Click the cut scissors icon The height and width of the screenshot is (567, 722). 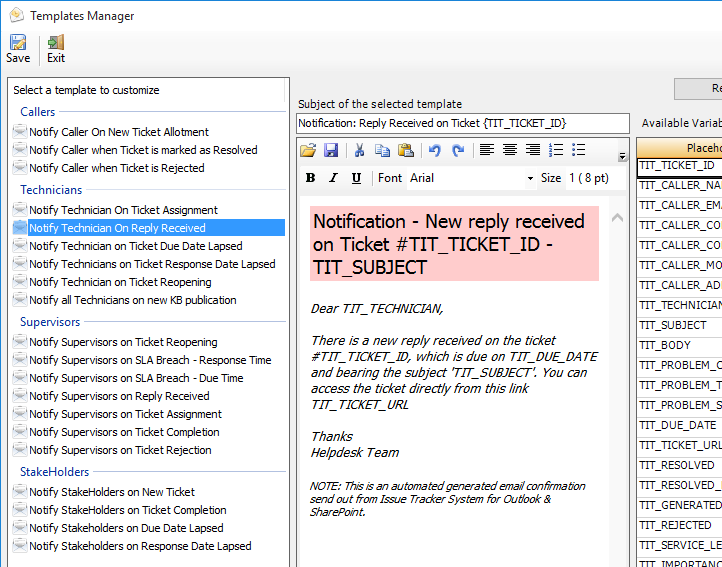359,150
